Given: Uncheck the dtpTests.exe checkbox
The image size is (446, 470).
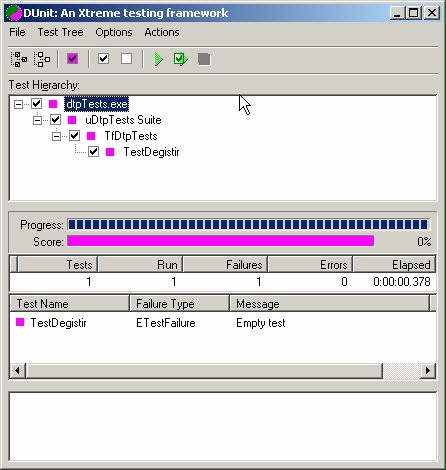Looking at the screenshot, I should pos(36,104).
